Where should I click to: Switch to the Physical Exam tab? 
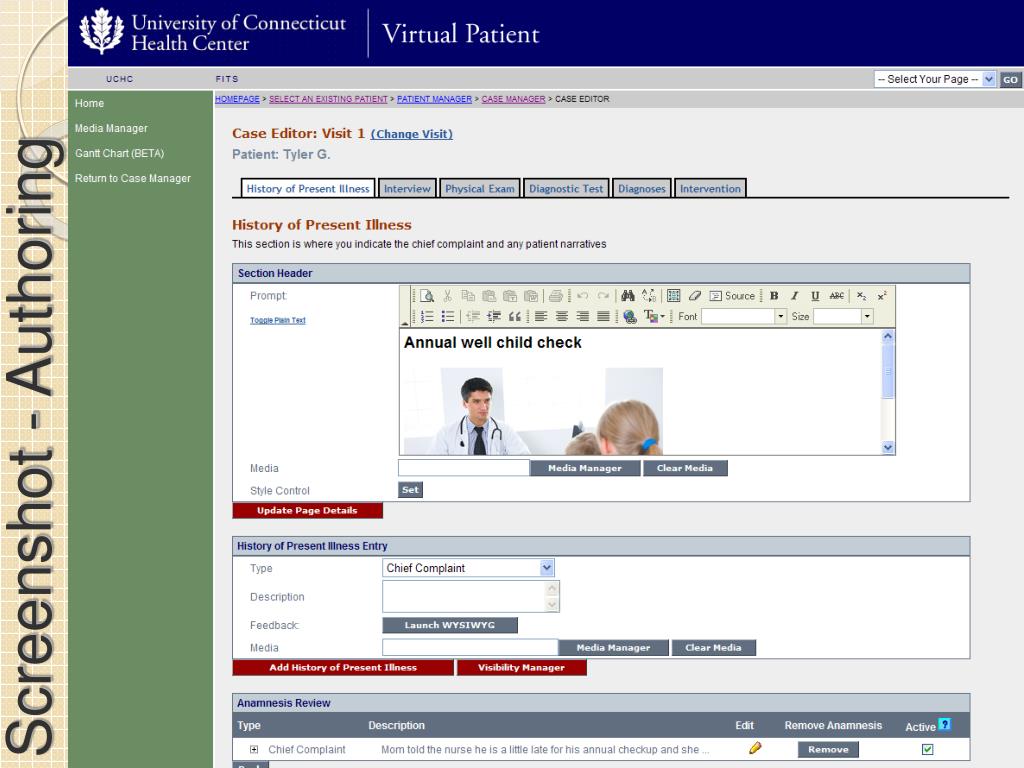click(x=480, y=188)
